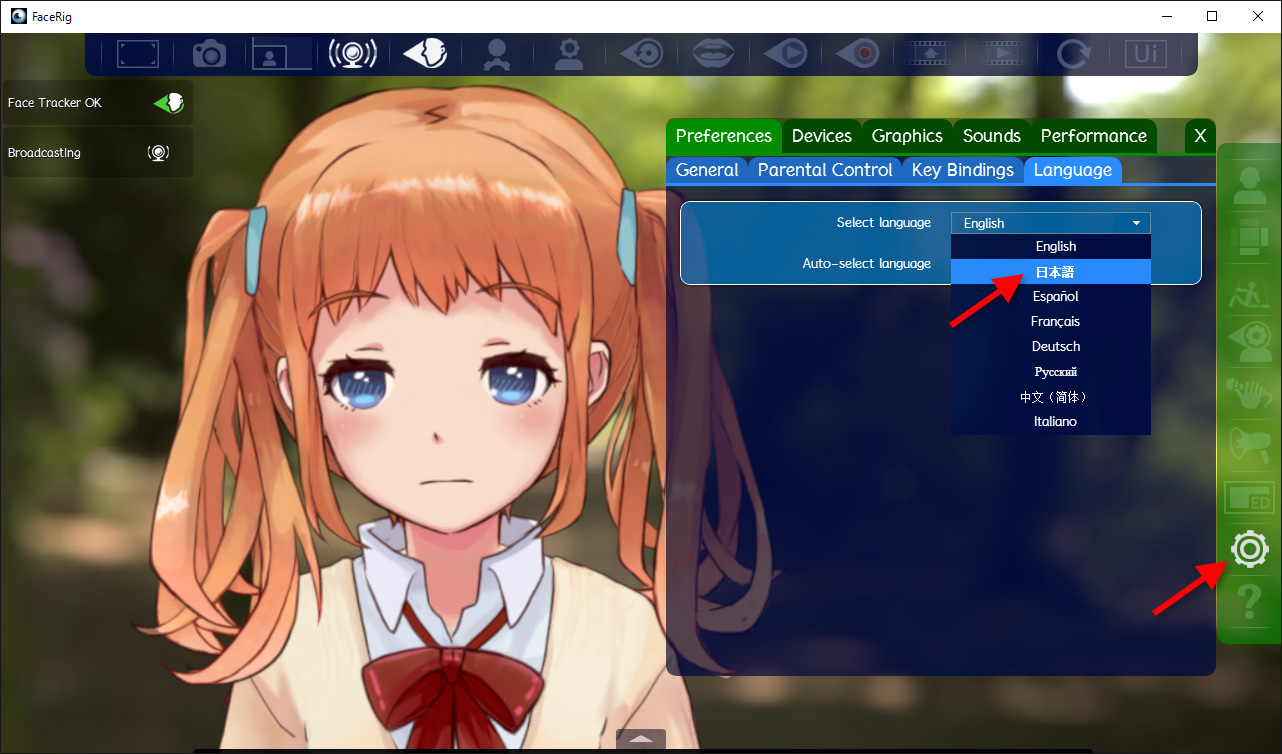Open the swing environment icon in the sidebar
1282x754 pixels.
coord(1250,291)
